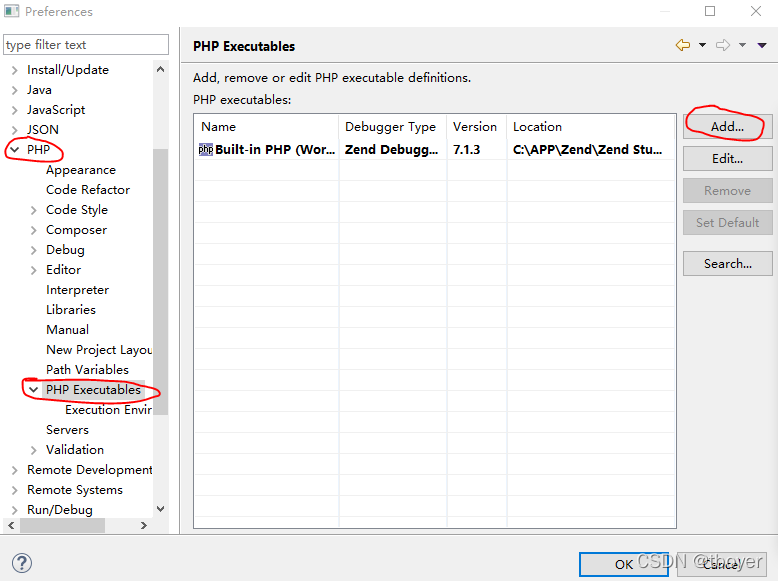
Task: Expand the Composer node
Action: pos(33,230)
